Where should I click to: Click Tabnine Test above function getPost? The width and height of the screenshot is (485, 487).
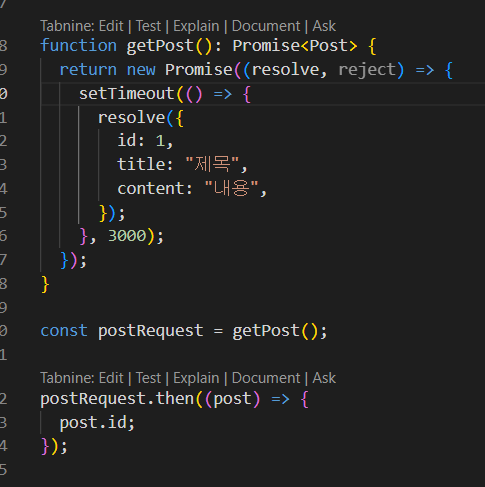coord(148,26)
